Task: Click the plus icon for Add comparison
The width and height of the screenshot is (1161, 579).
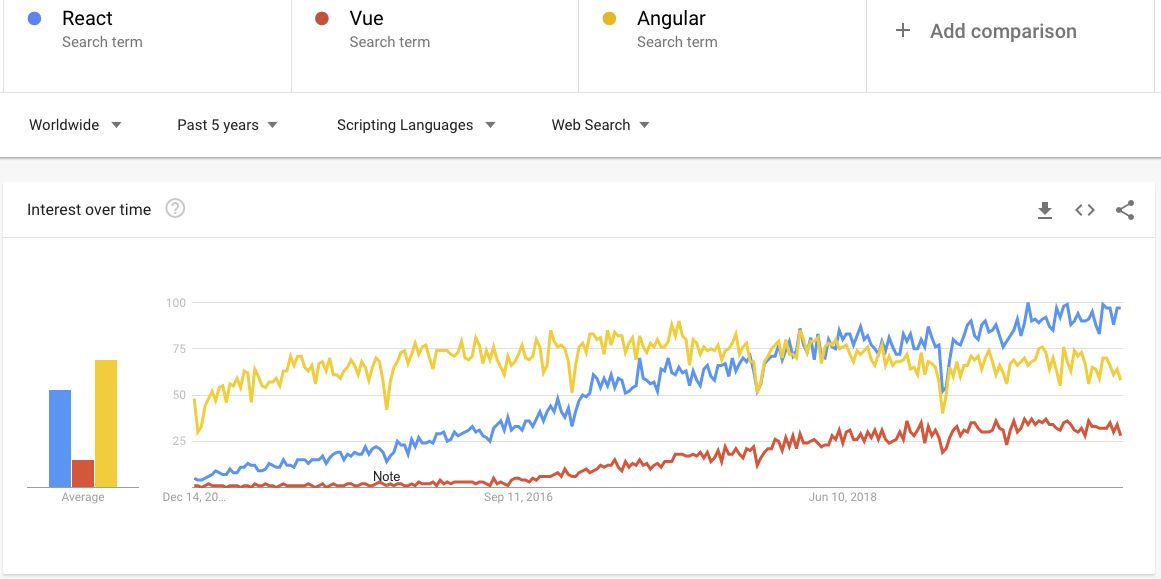Action: (x=903, y=30)
